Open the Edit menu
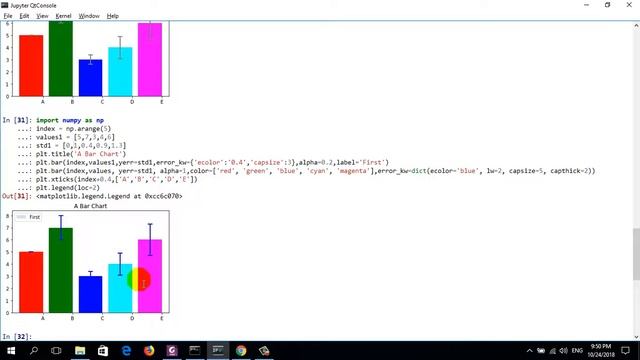 coord(24,16)
